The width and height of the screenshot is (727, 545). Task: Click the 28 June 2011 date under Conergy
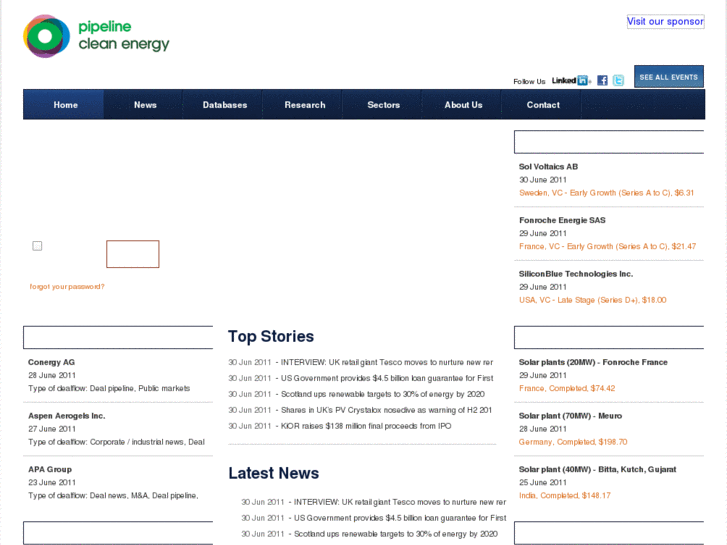(x=52, y=375)
